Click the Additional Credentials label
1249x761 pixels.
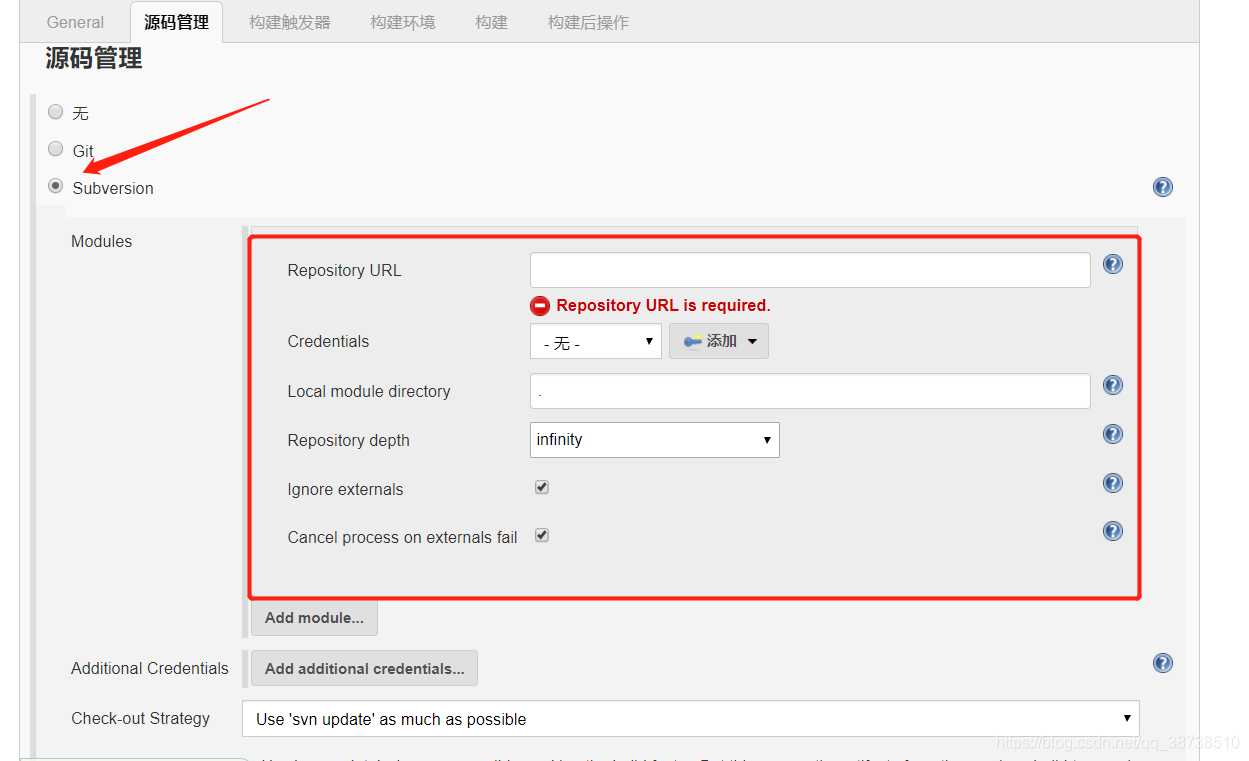point(150,668)
